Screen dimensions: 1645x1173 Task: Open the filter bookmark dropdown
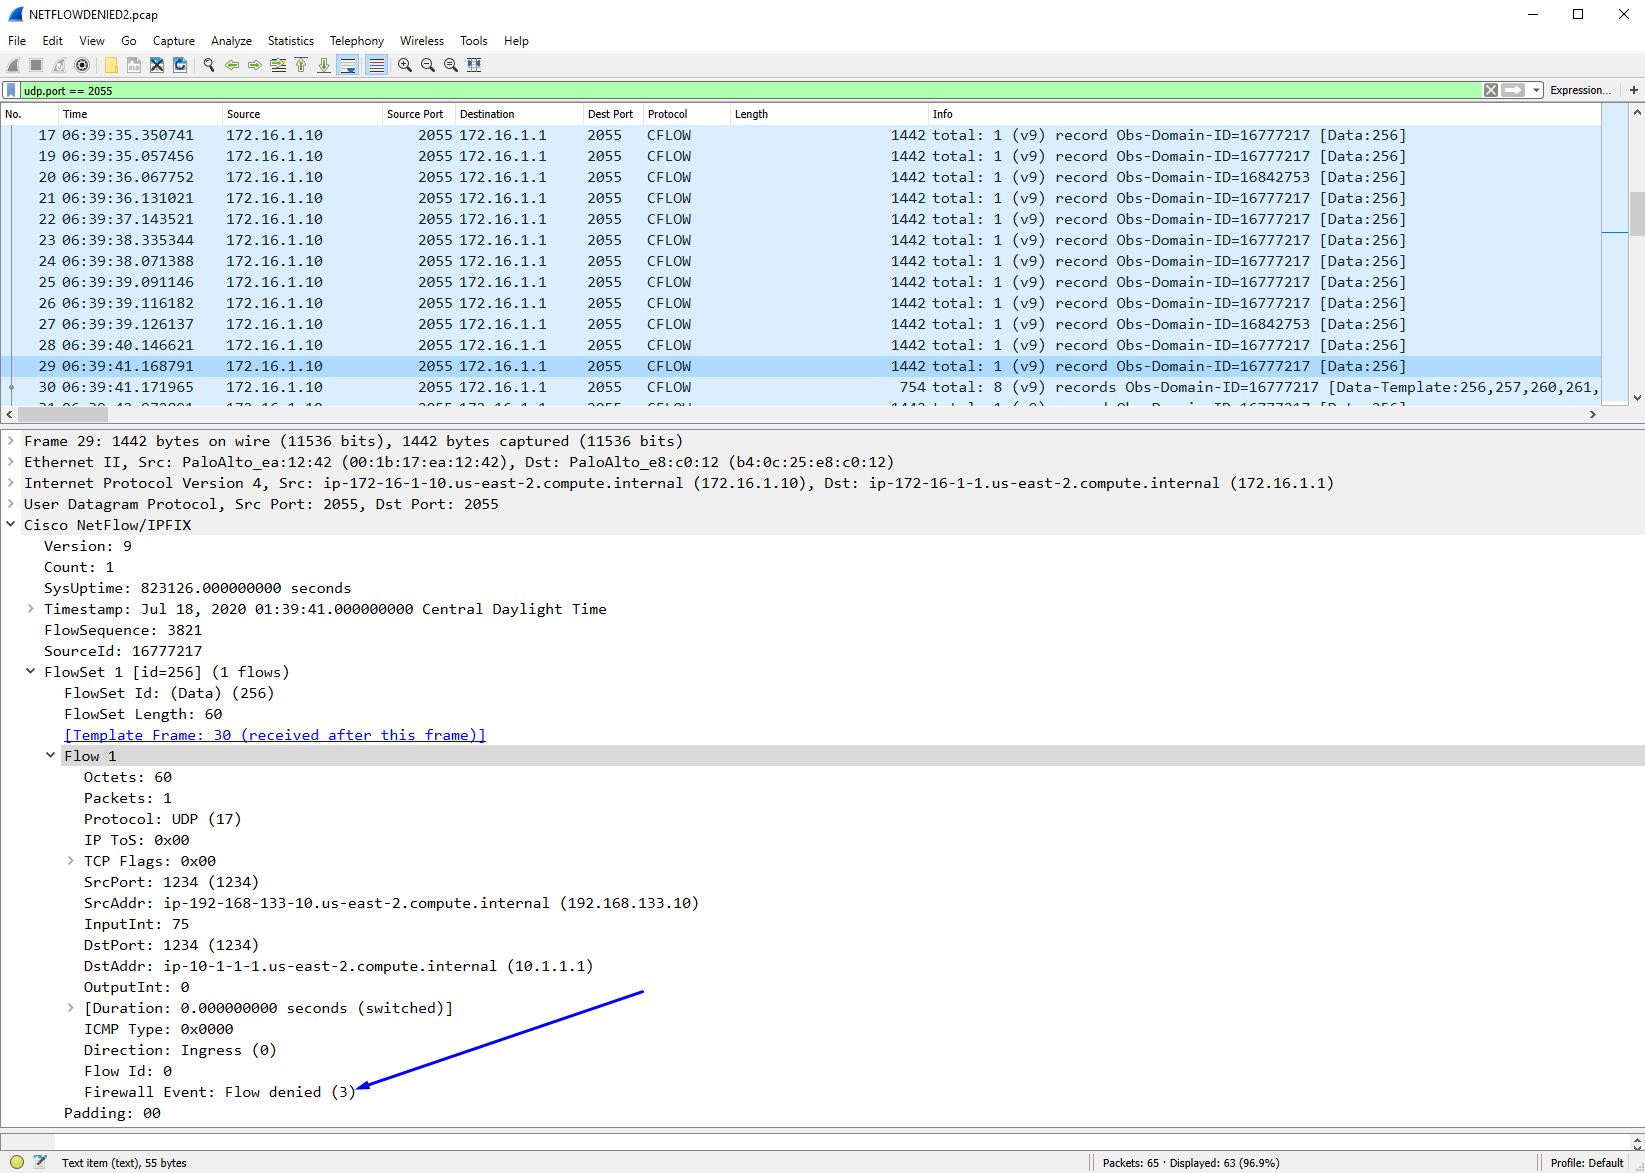pos(10,90)
